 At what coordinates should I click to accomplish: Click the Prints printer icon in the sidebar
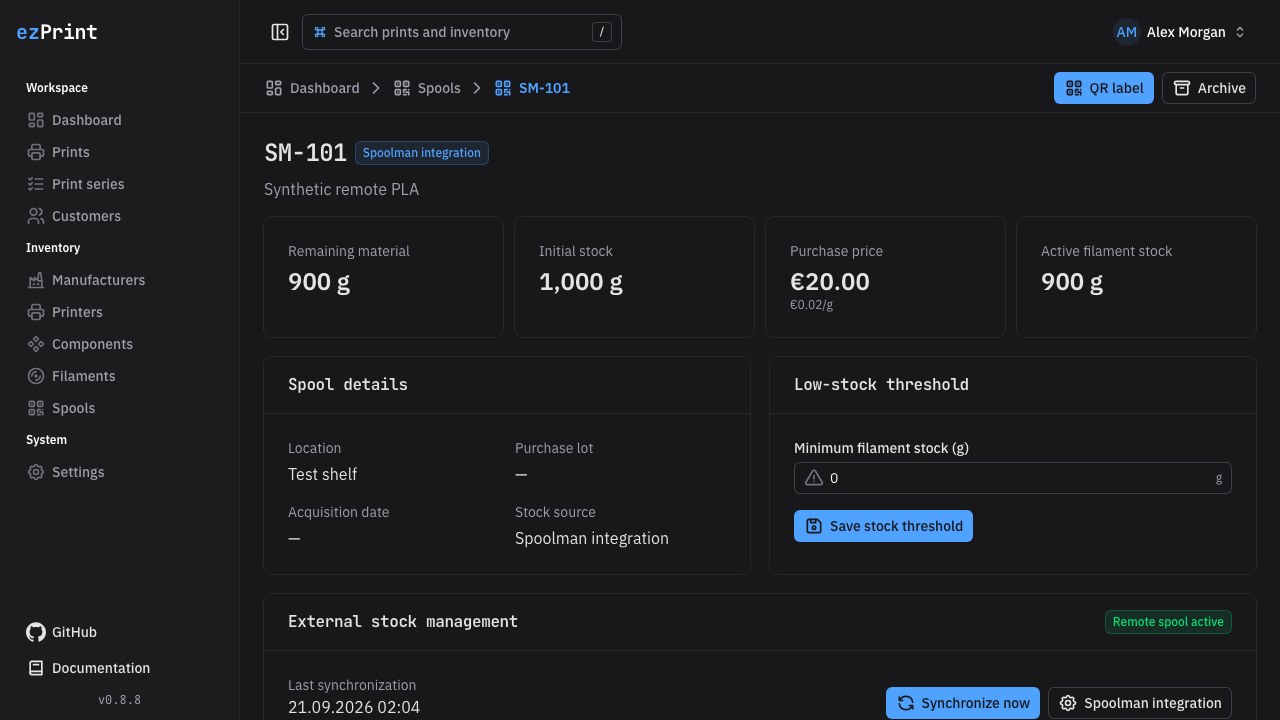36,152
